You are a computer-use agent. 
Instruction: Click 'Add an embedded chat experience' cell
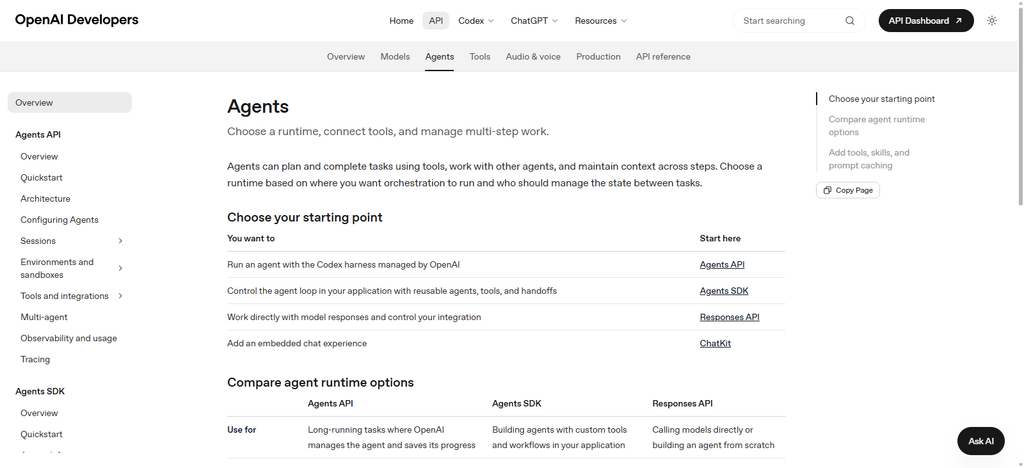[297, 343]
